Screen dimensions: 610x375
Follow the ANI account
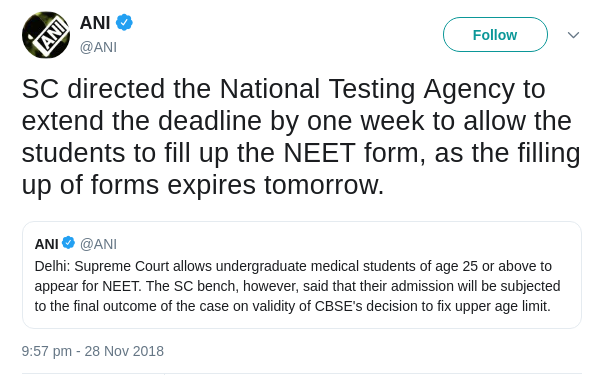coord(495,35)
